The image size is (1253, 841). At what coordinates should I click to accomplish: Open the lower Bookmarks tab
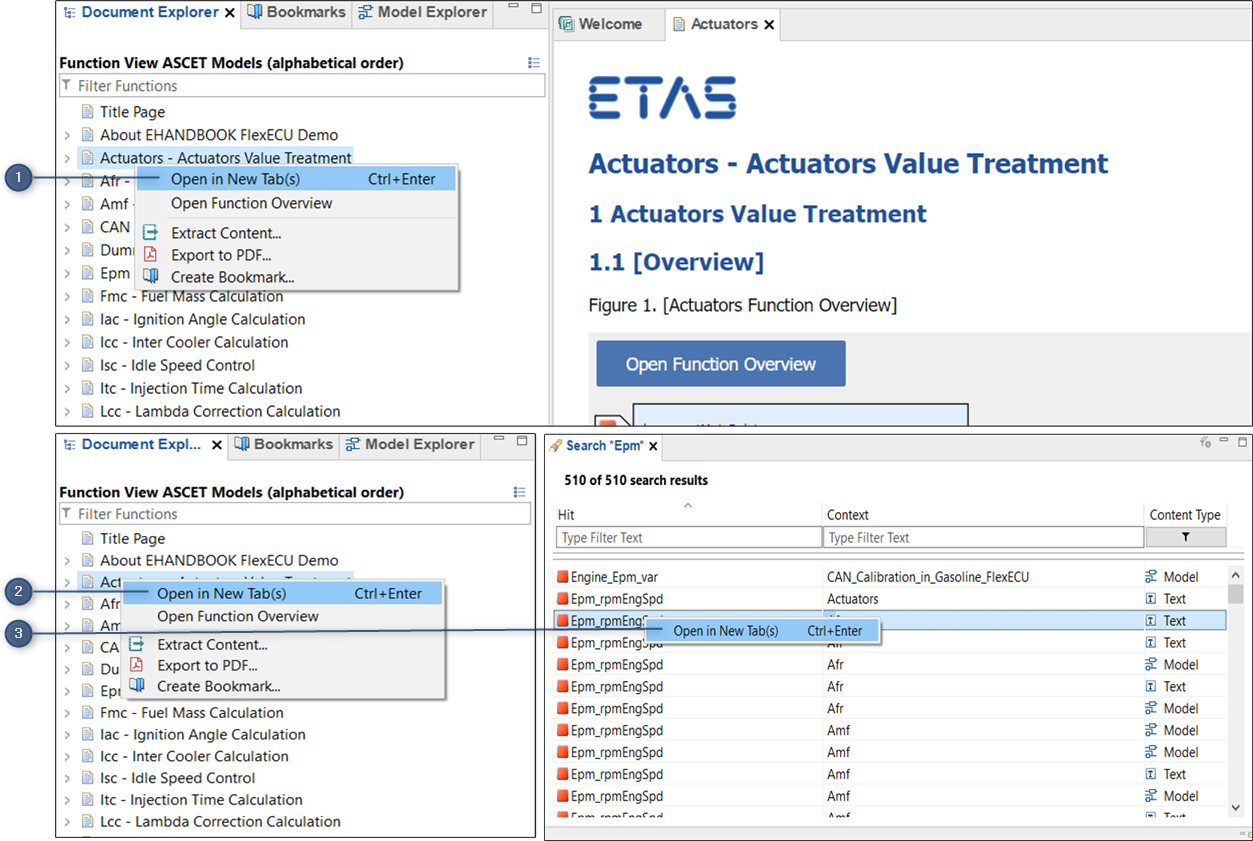pos(284,444)
